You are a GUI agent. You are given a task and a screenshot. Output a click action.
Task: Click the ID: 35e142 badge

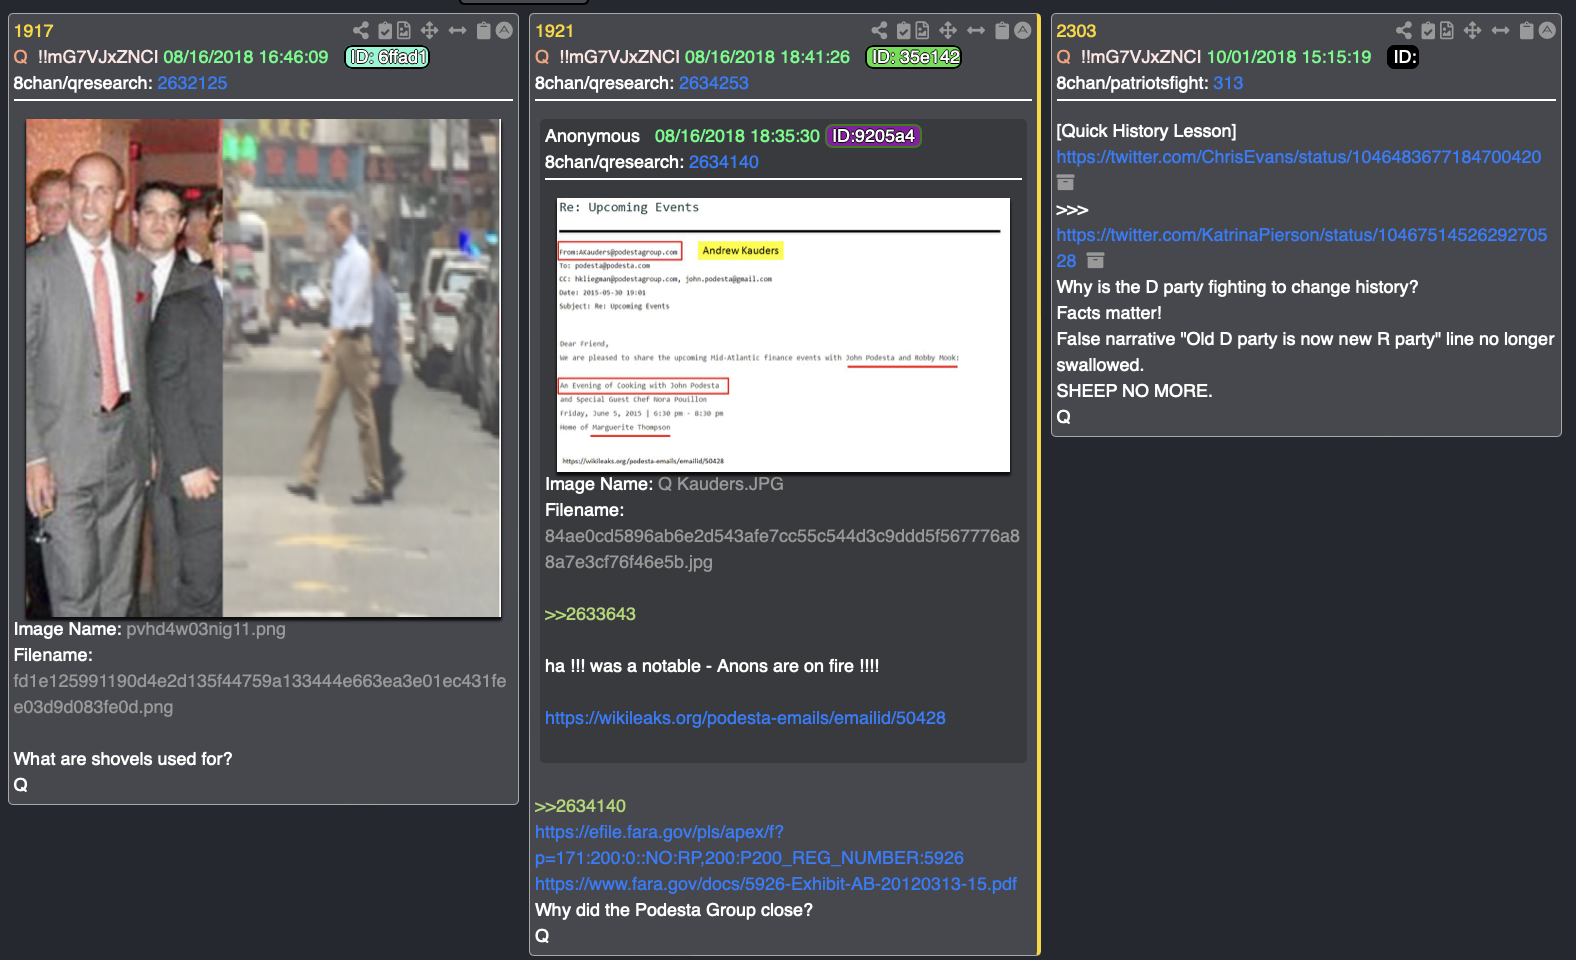914,57
